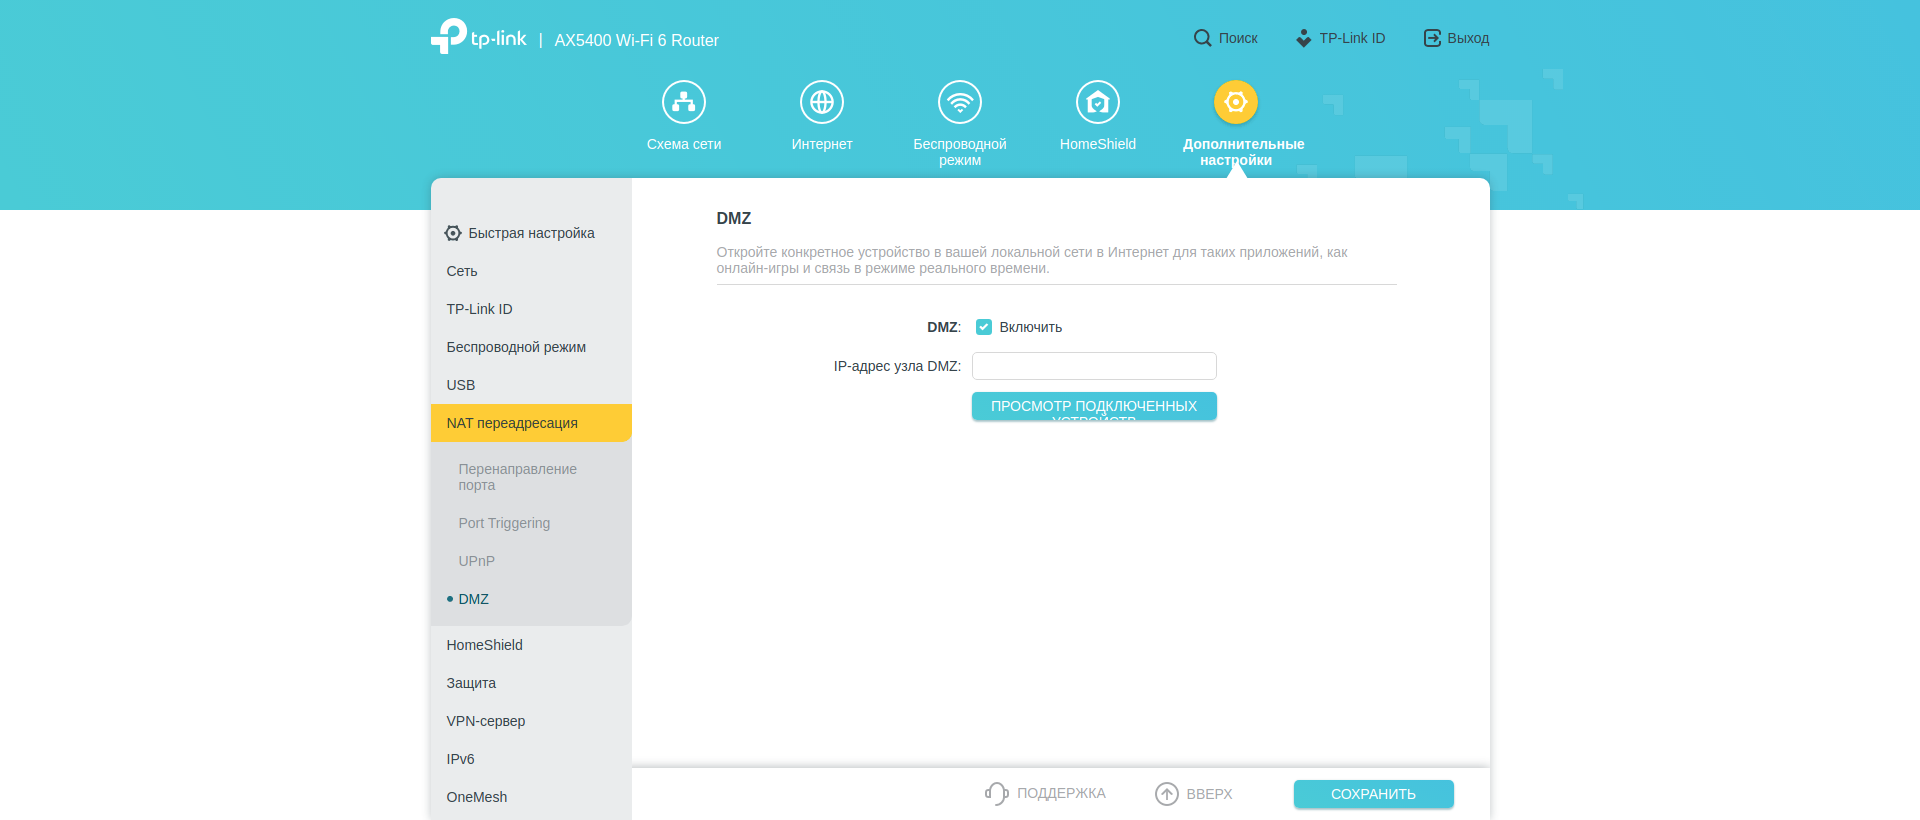The width and height of the screenshot is (1920, 820).
Task: Open the Network Map (Схема сети) icon
Action: pos(684,102)
